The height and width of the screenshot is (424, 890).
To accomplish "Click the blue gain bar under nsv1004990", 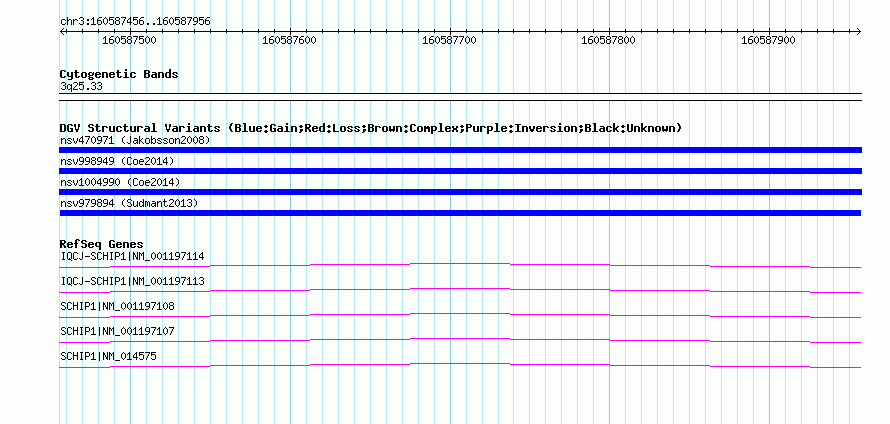I will pyautogui.click(x=460, y=192).
